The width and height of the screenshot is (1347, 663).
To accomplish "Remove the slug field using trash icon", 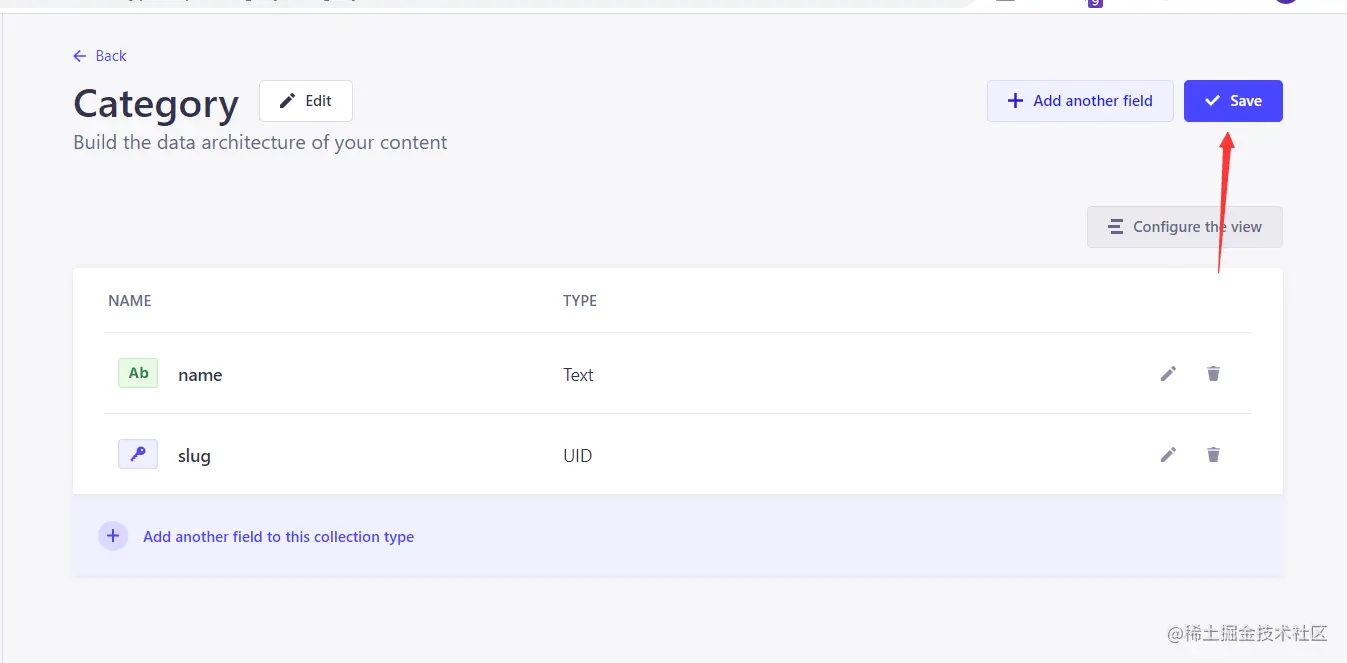I will 1213,455.
